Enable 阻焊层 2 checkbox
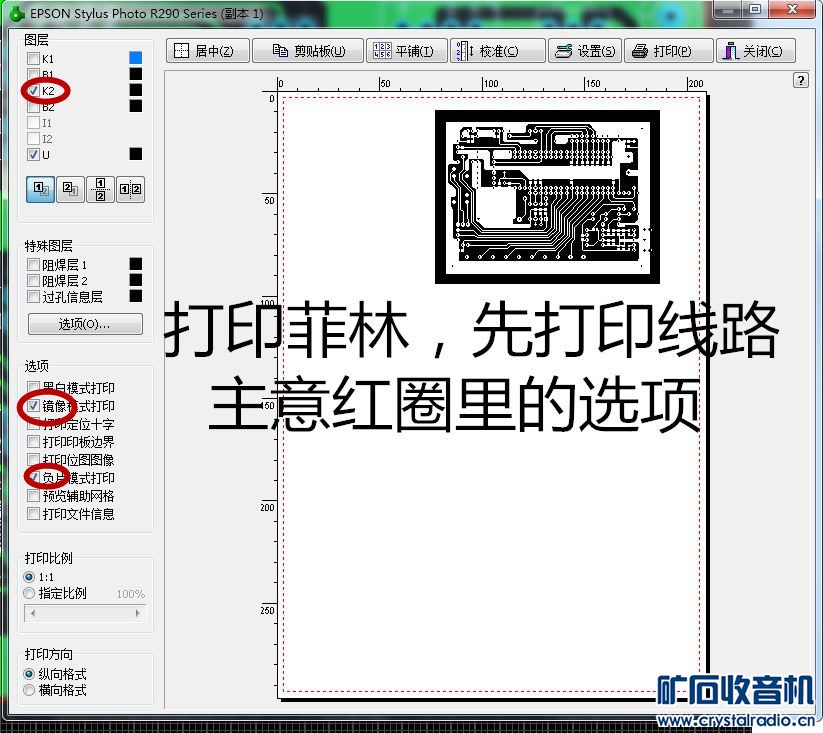Screen dimensions: 823x733 pos(33,280)
